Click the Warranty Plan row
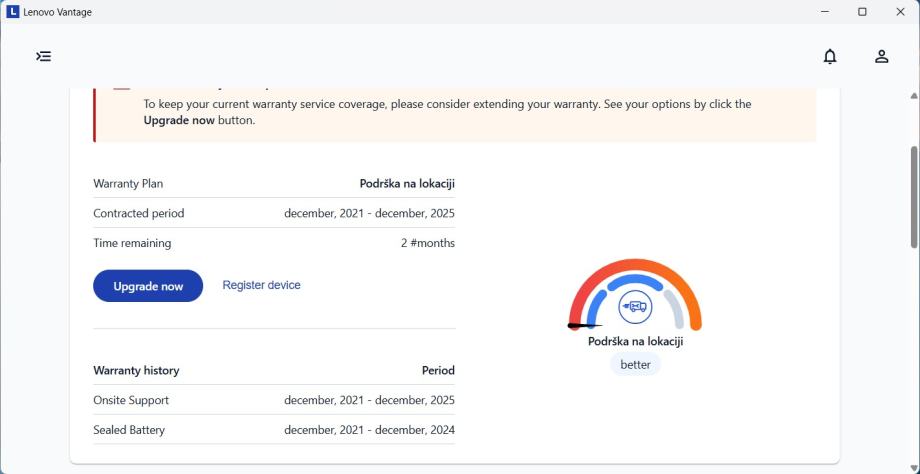This screenshot has width=920, height=474. [x=273, y=184]
